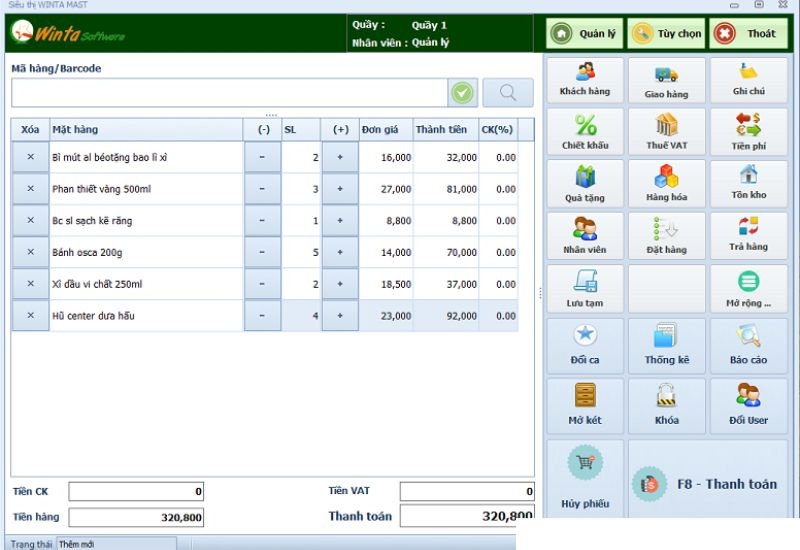Open the cash drawer with Mở két
The width and height of the screenshot is (800, 550).
click(585, 406)
